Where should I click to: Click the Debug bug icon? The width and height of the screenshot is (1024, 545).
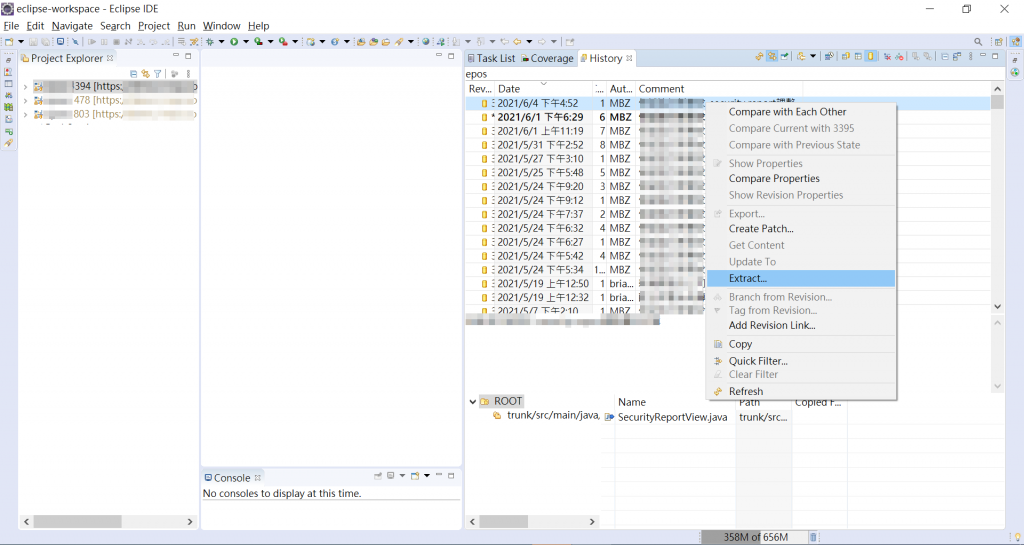tap(210, 42)
